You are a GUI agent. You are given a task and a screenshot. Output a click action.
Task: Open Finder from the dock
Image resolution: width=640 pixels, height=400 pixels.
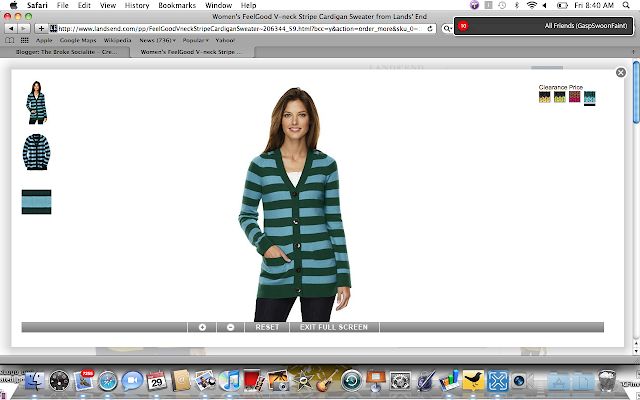35,382
